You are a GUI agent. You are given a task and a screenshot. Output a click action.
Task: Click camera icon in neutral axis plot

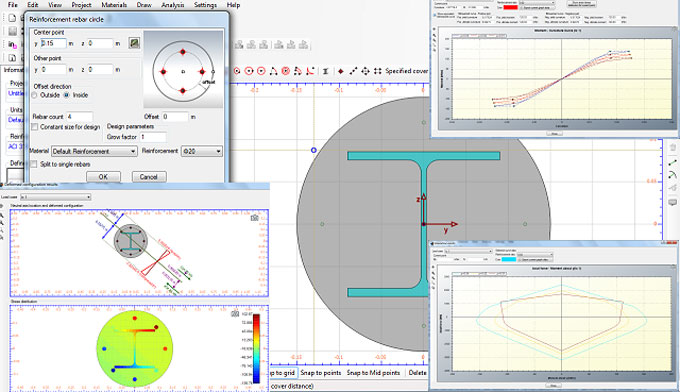pyautogui.click(x=255, y=217)
